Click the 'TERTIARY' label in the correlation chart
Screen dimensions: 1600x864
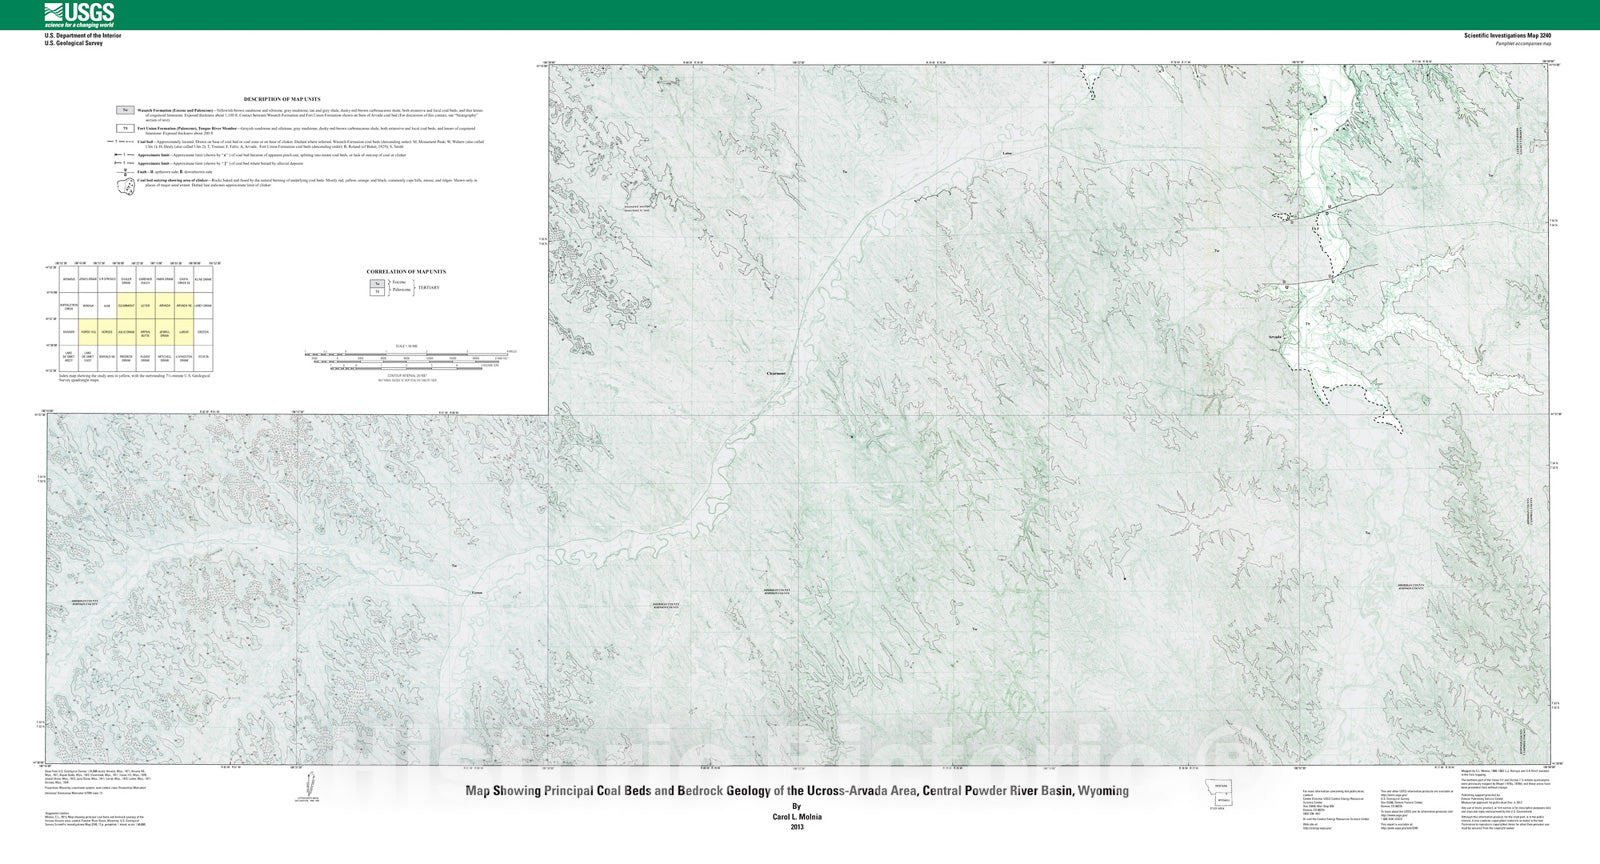tap(428, 288)
